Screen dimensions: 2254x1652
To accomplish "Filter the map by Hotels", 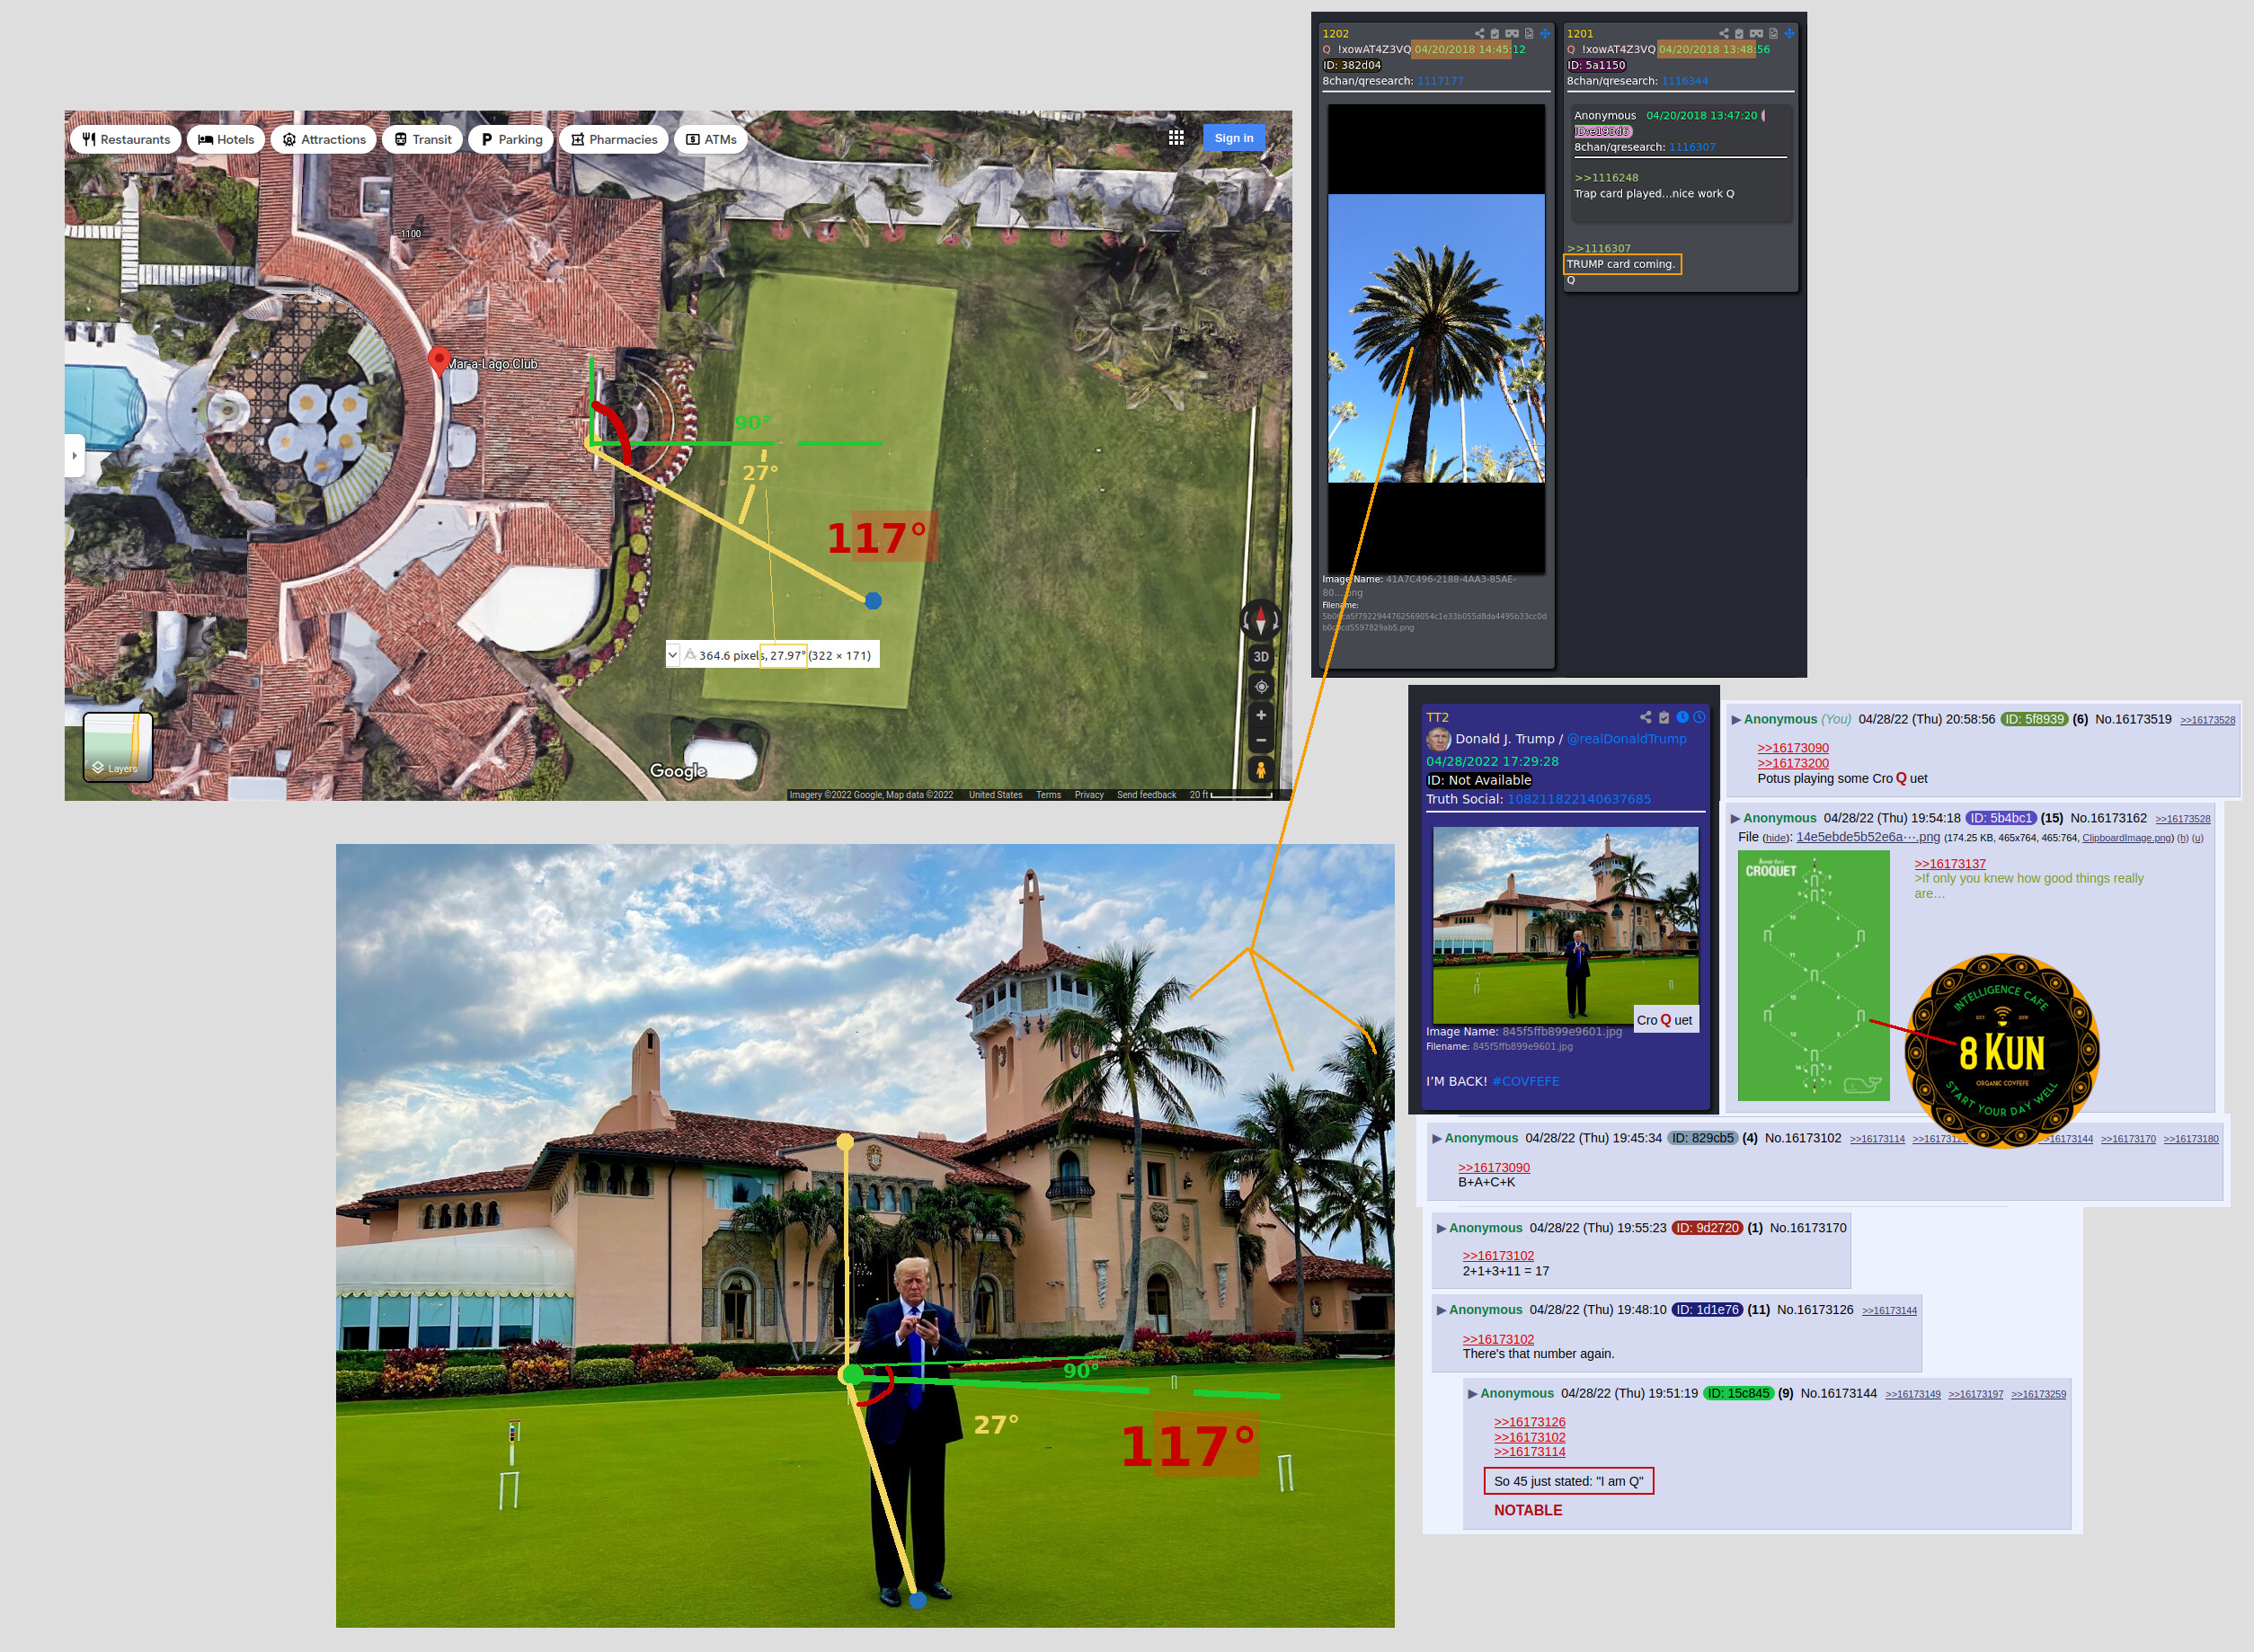I will click(226, 139).
